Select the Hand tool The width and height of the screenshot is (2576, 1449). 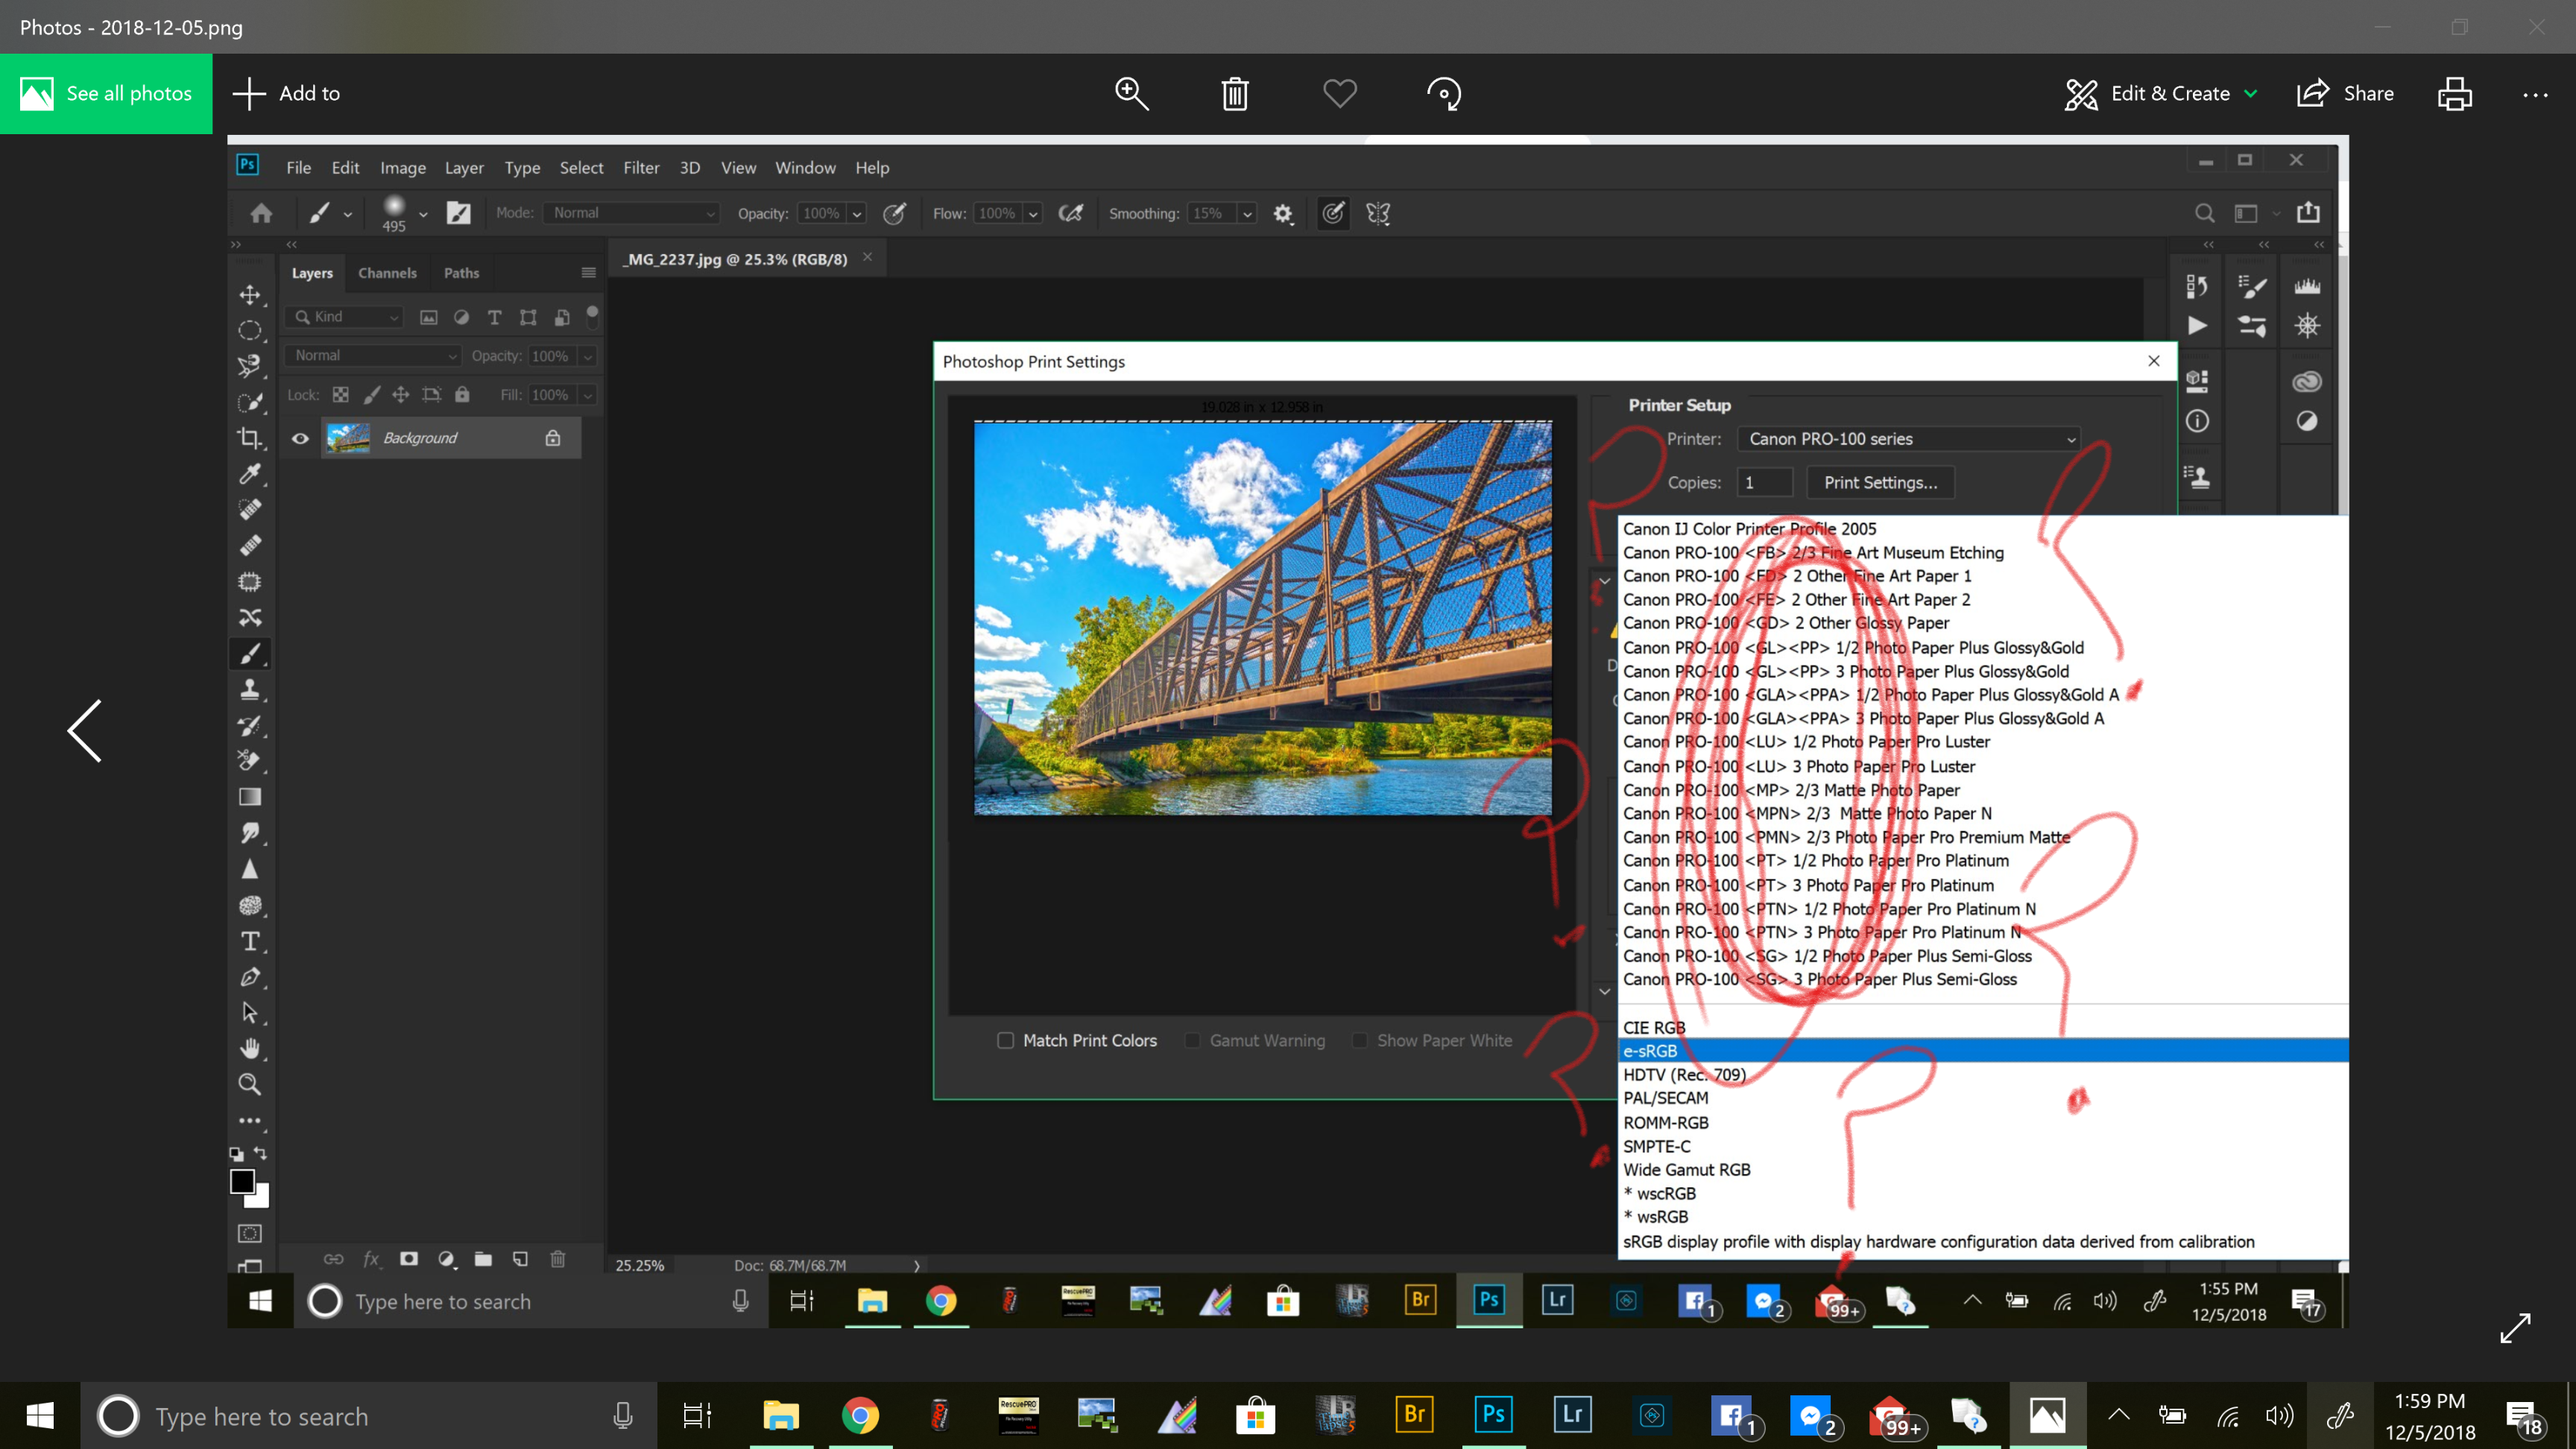(250, 1048)
